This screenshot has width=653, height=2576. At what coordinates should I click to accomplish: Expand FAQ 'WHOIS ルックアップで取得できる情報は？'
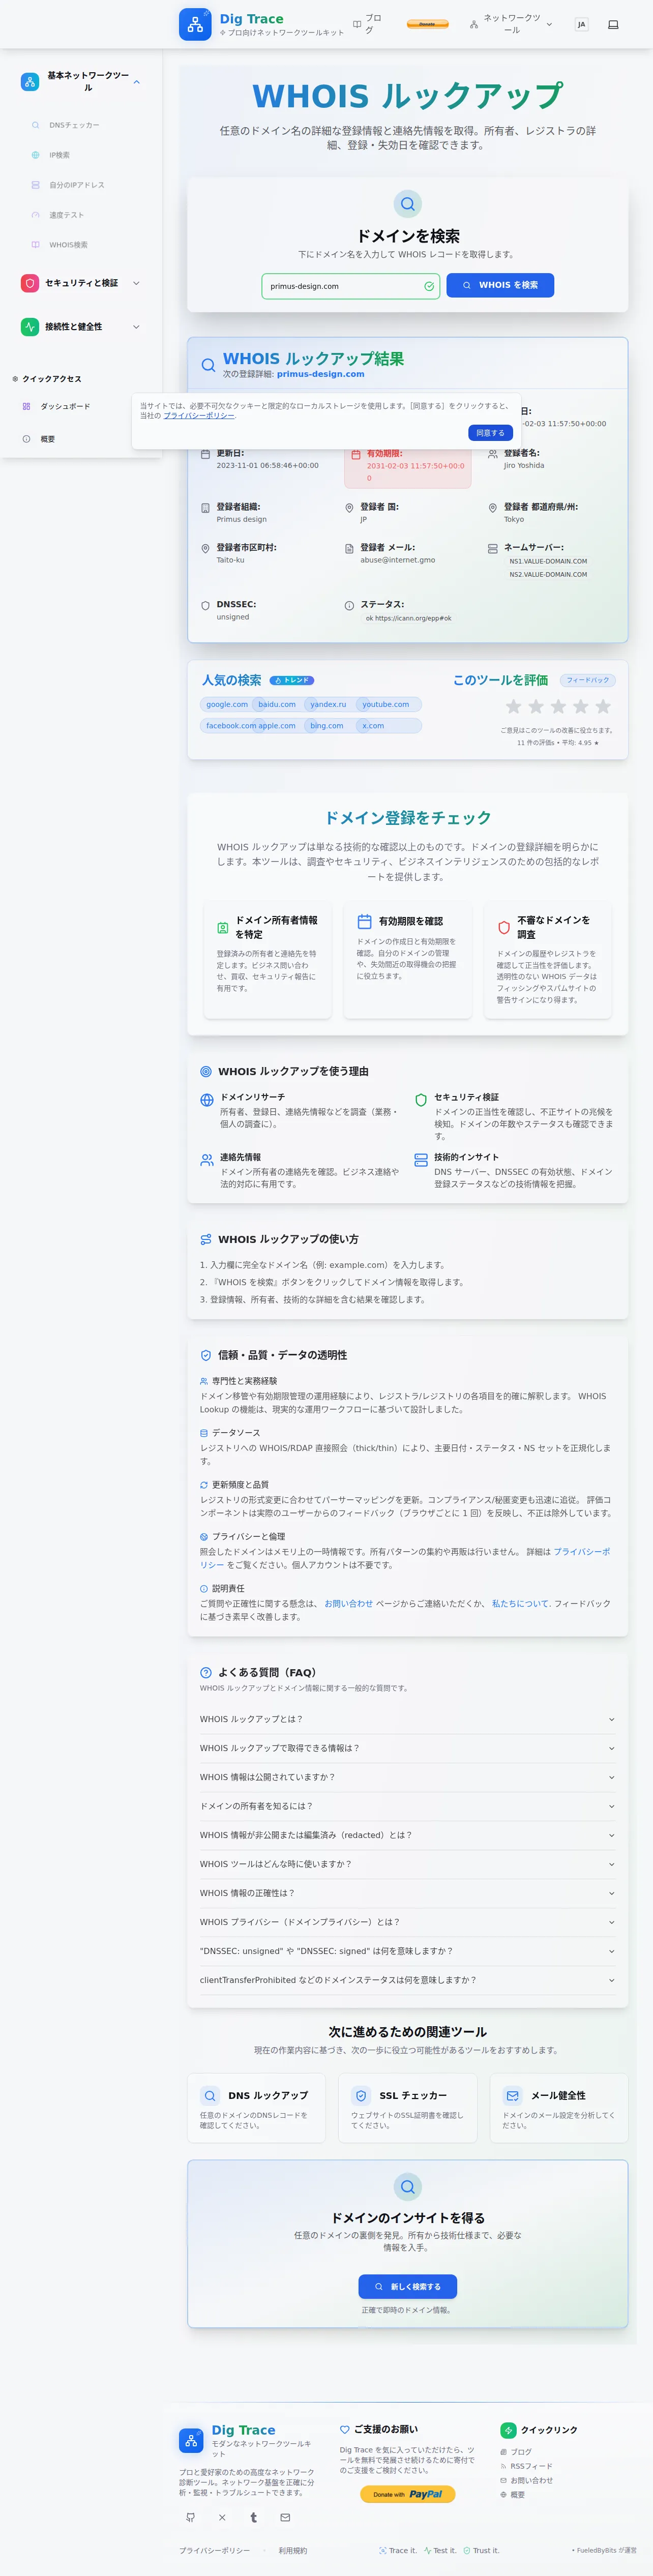(407, 1748)
